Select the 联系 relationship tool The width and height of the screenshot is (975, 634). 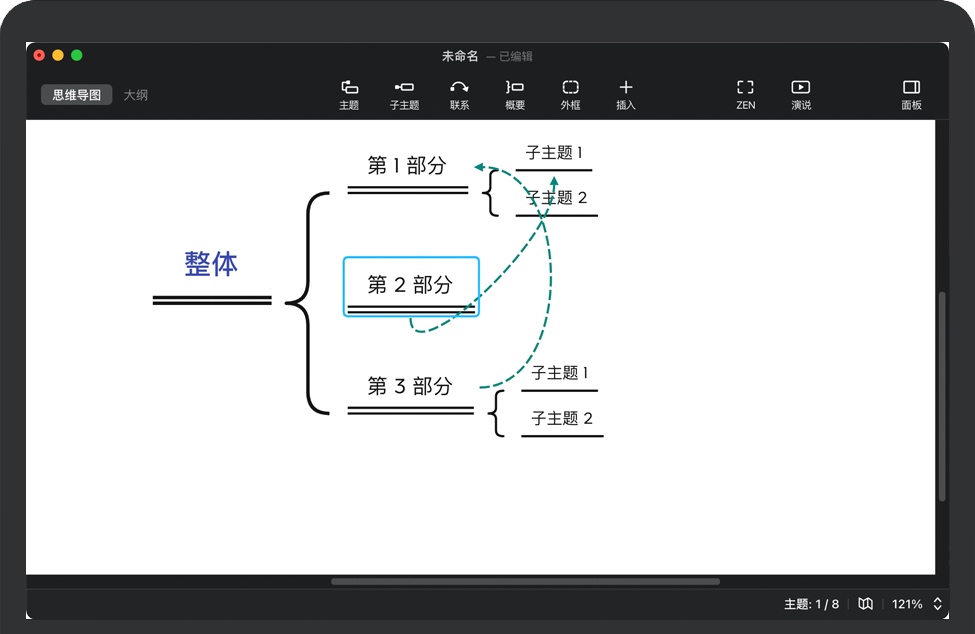click(459, 94)
